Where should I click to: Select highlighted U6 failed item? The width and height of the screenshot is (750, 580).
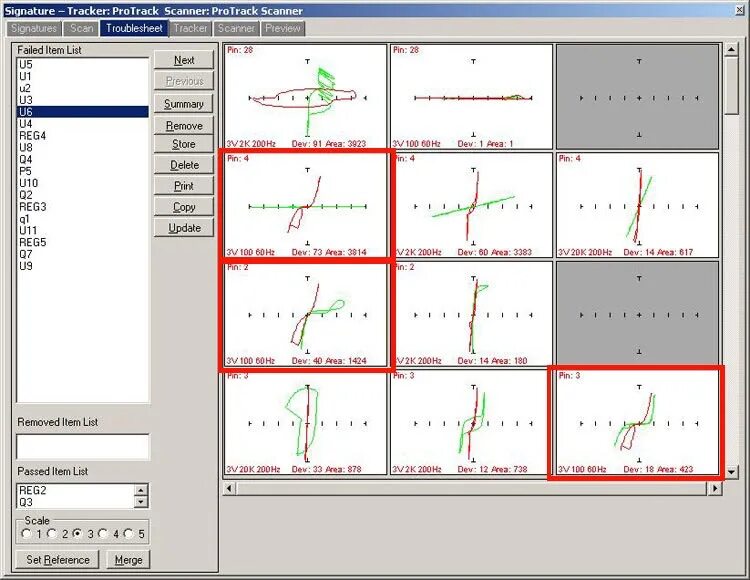(83, 112)
